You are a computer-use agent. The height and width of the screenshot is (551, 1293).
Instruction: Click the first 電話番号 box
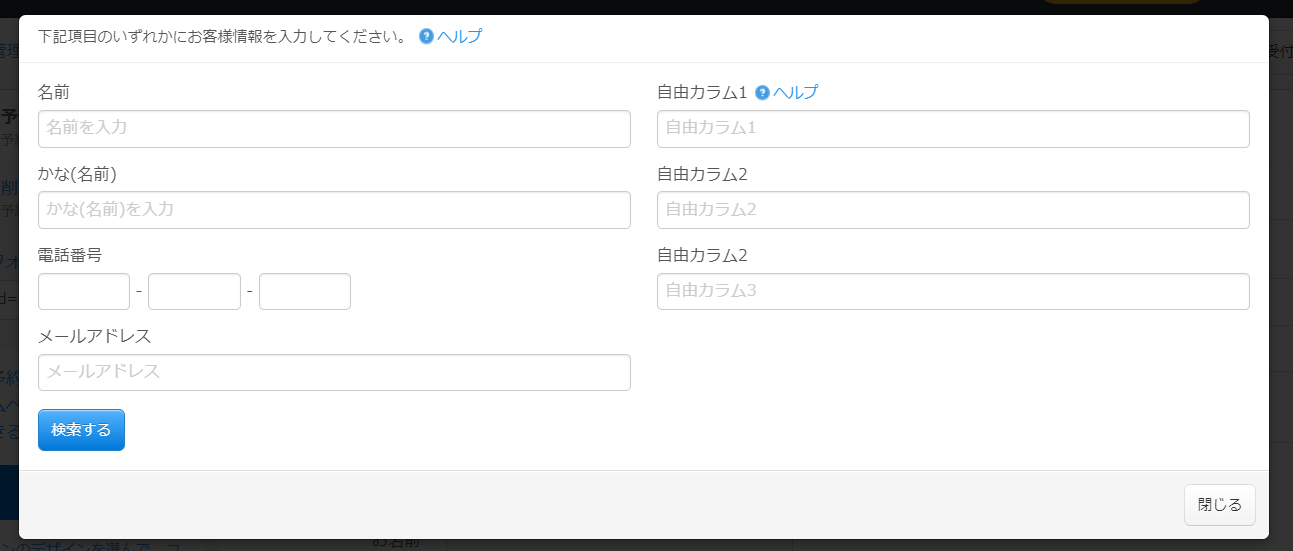pos(84,292)
